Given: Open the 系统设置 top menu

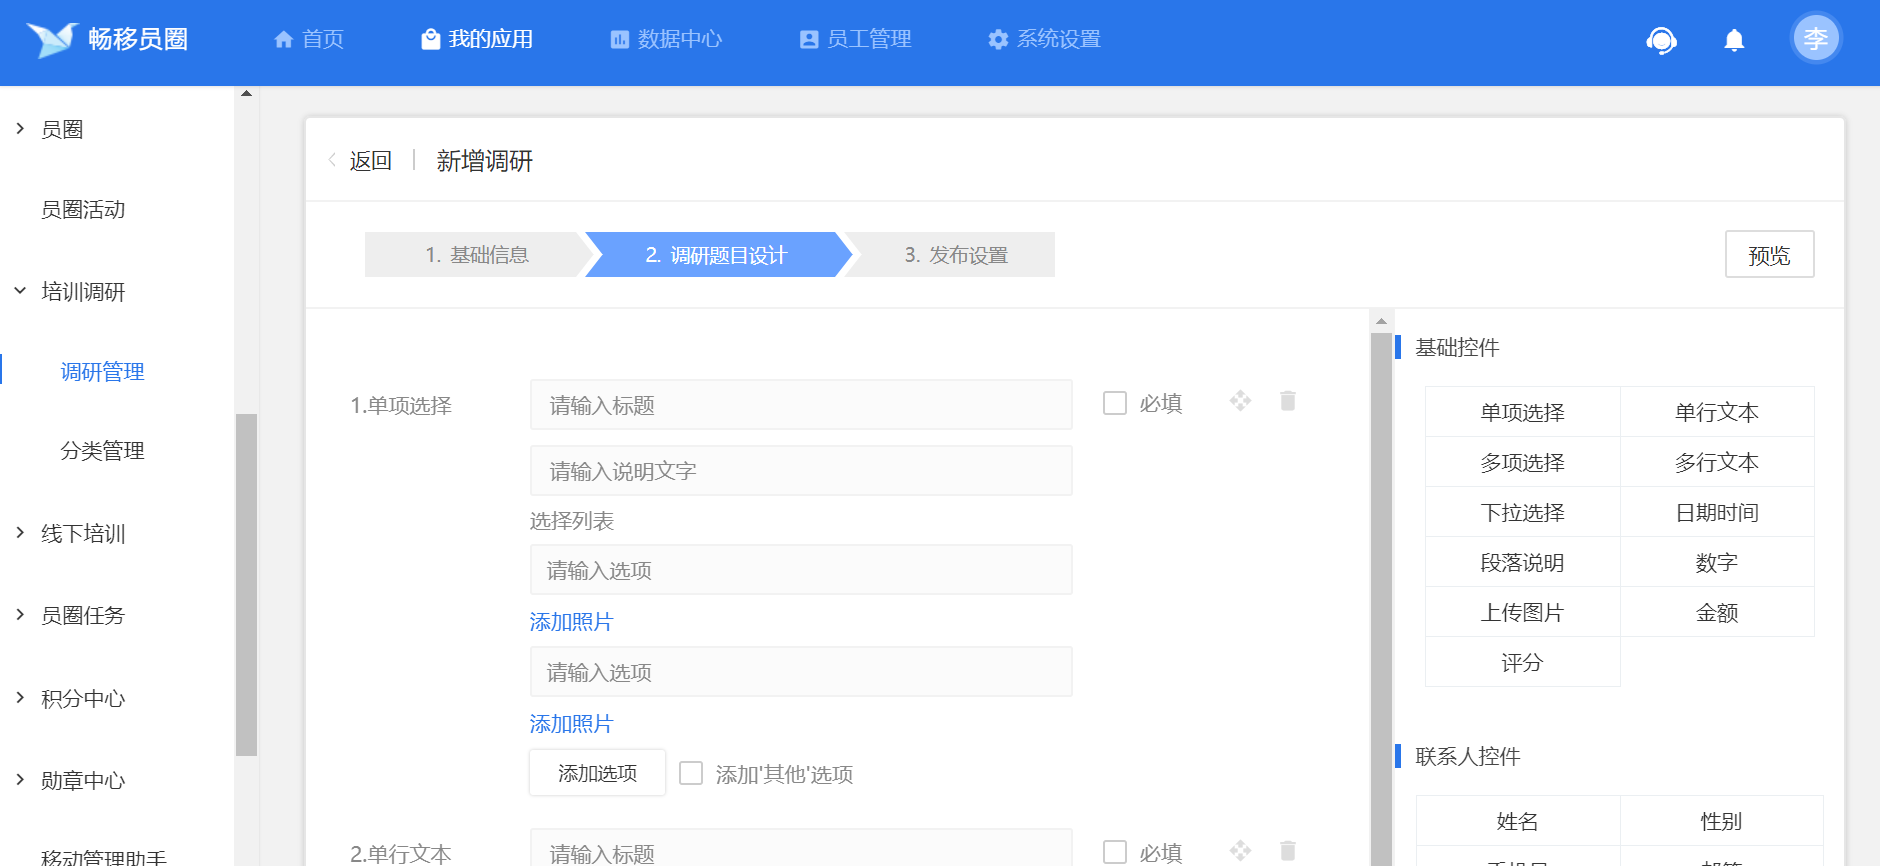Looking at the screenshot, I should [x=1044, y=39].
